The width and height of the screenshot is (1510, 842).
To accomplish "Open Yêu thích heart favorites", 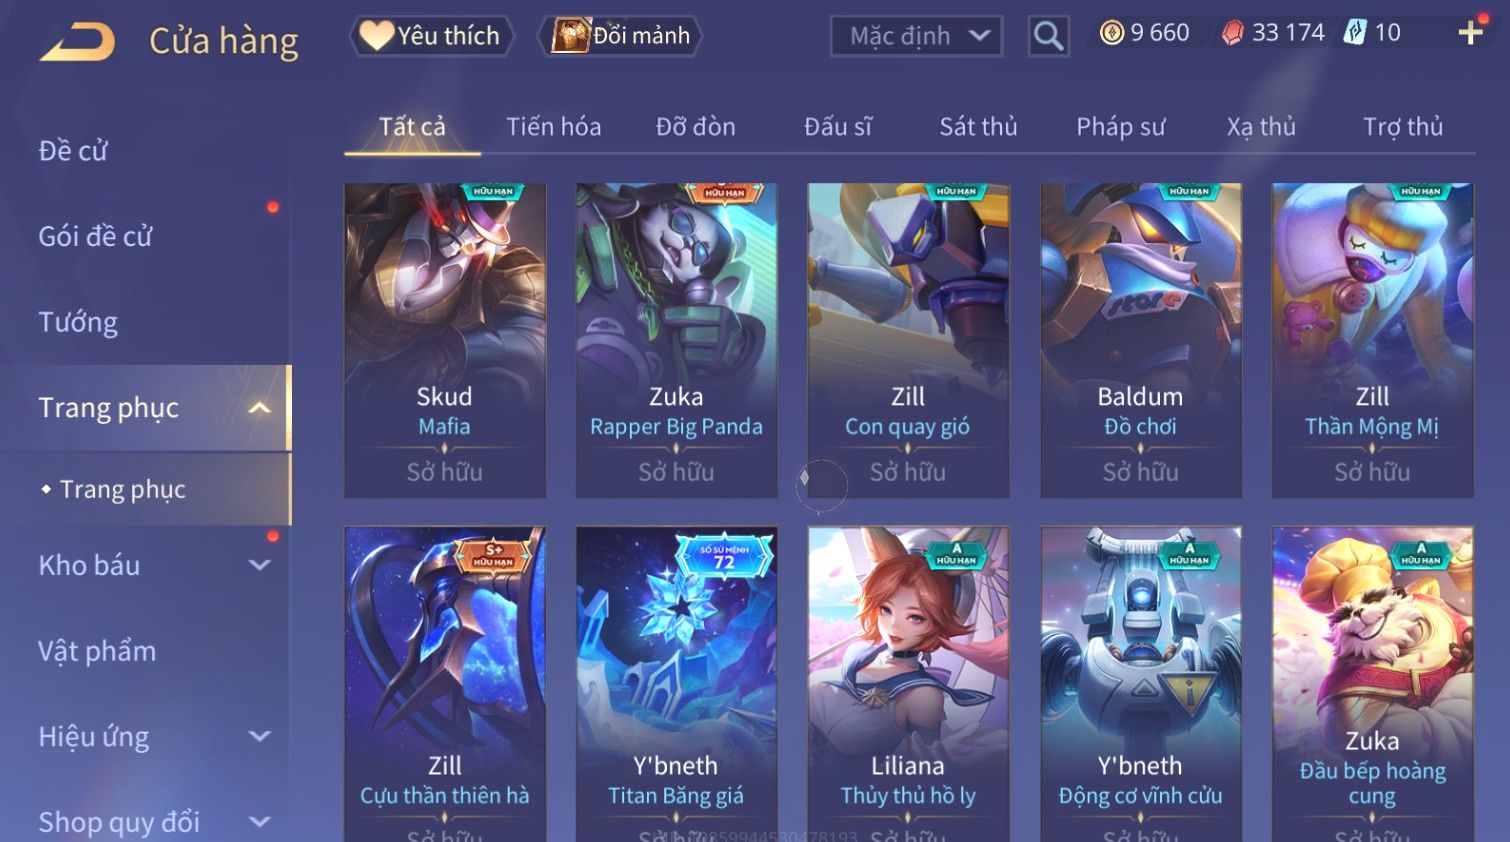I will coord(431,36).
